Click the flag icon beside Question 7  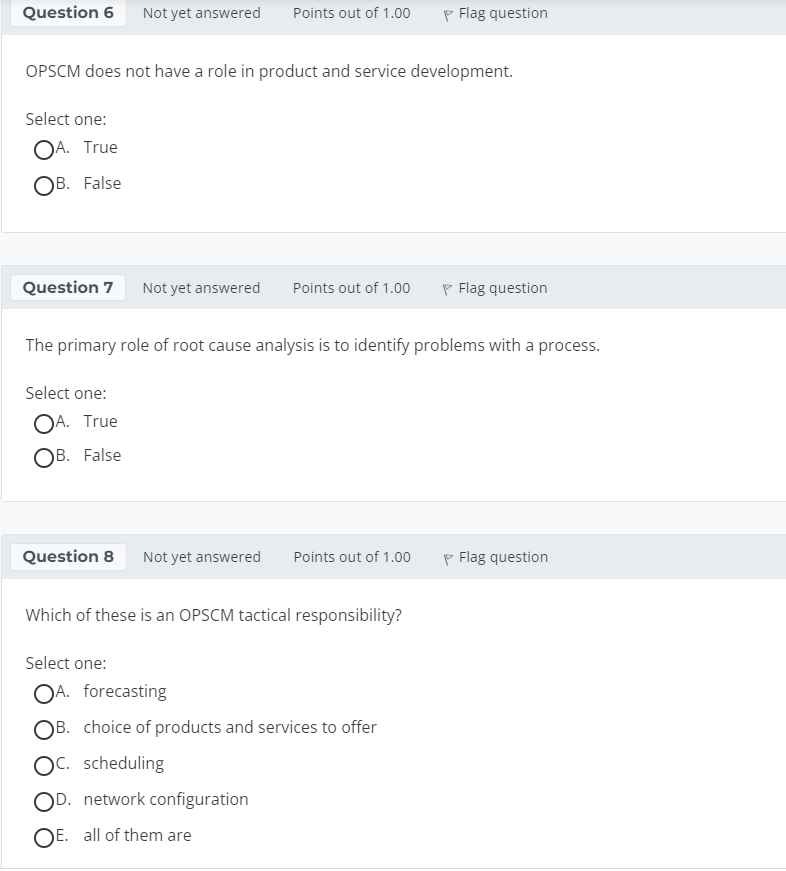pyautogui.click(x=449, y=287)
